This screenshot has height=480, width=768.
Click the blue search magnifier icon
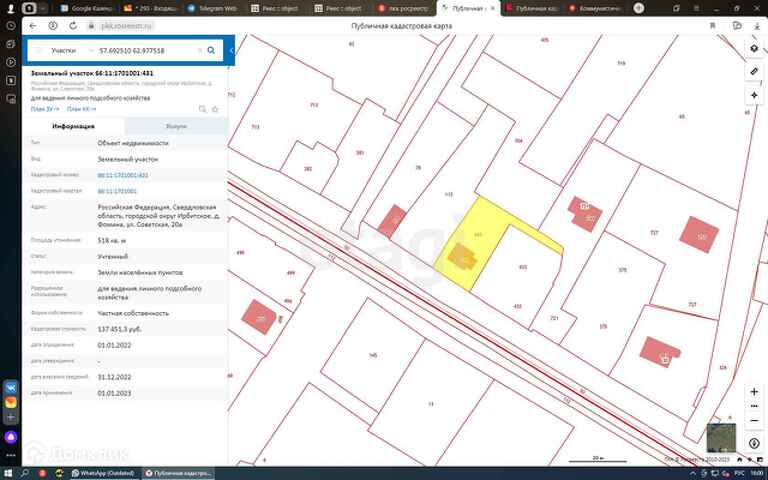[213, 50]
